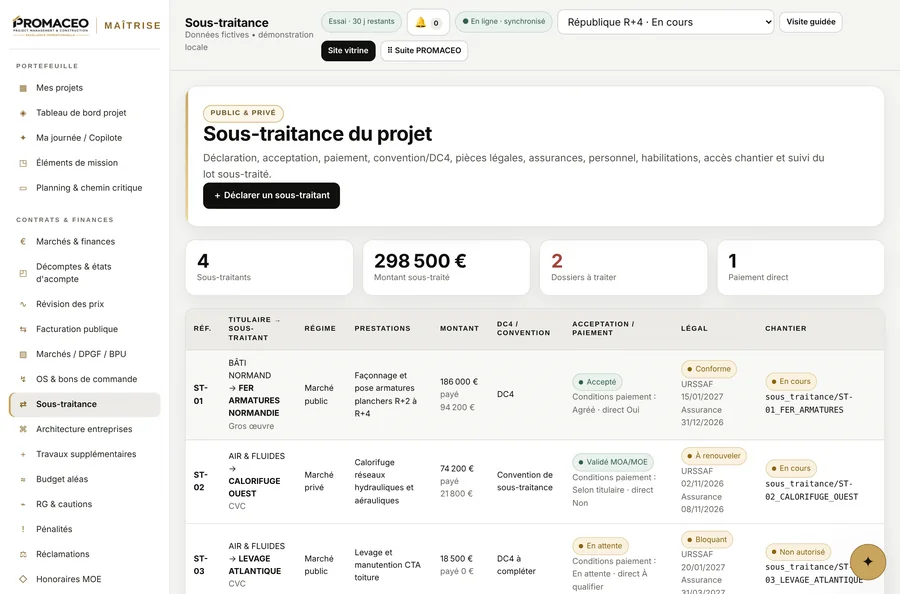Open the Suite PROMACEO button
900x594 pixels.
(424, 51)
